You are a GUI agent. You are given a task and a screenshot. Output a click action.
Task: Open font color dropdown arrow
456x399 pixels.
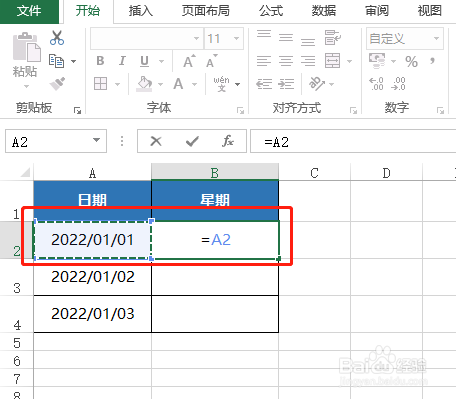click(194, 84)
